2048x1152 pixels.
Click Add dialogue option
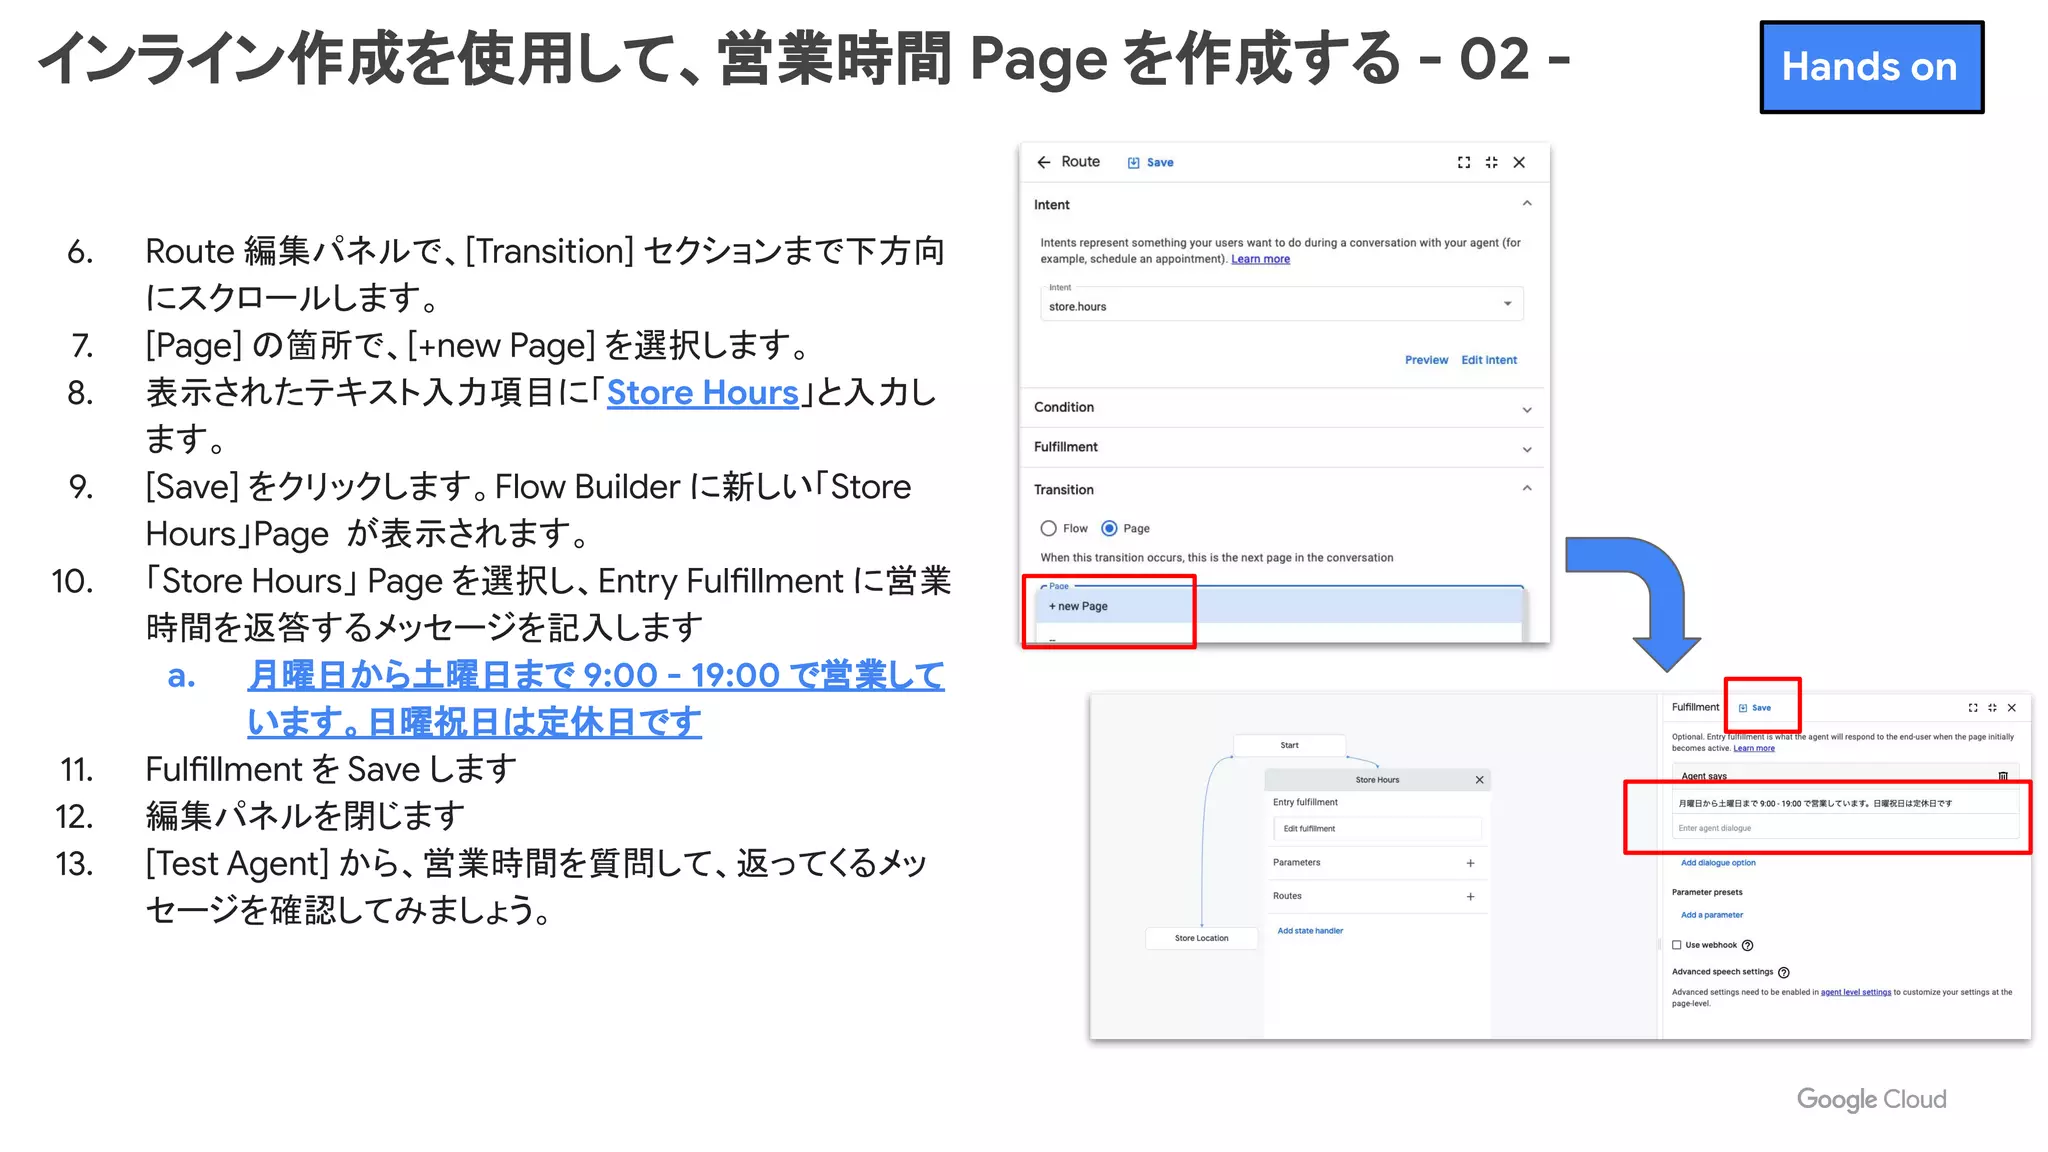pos(1718,863)
